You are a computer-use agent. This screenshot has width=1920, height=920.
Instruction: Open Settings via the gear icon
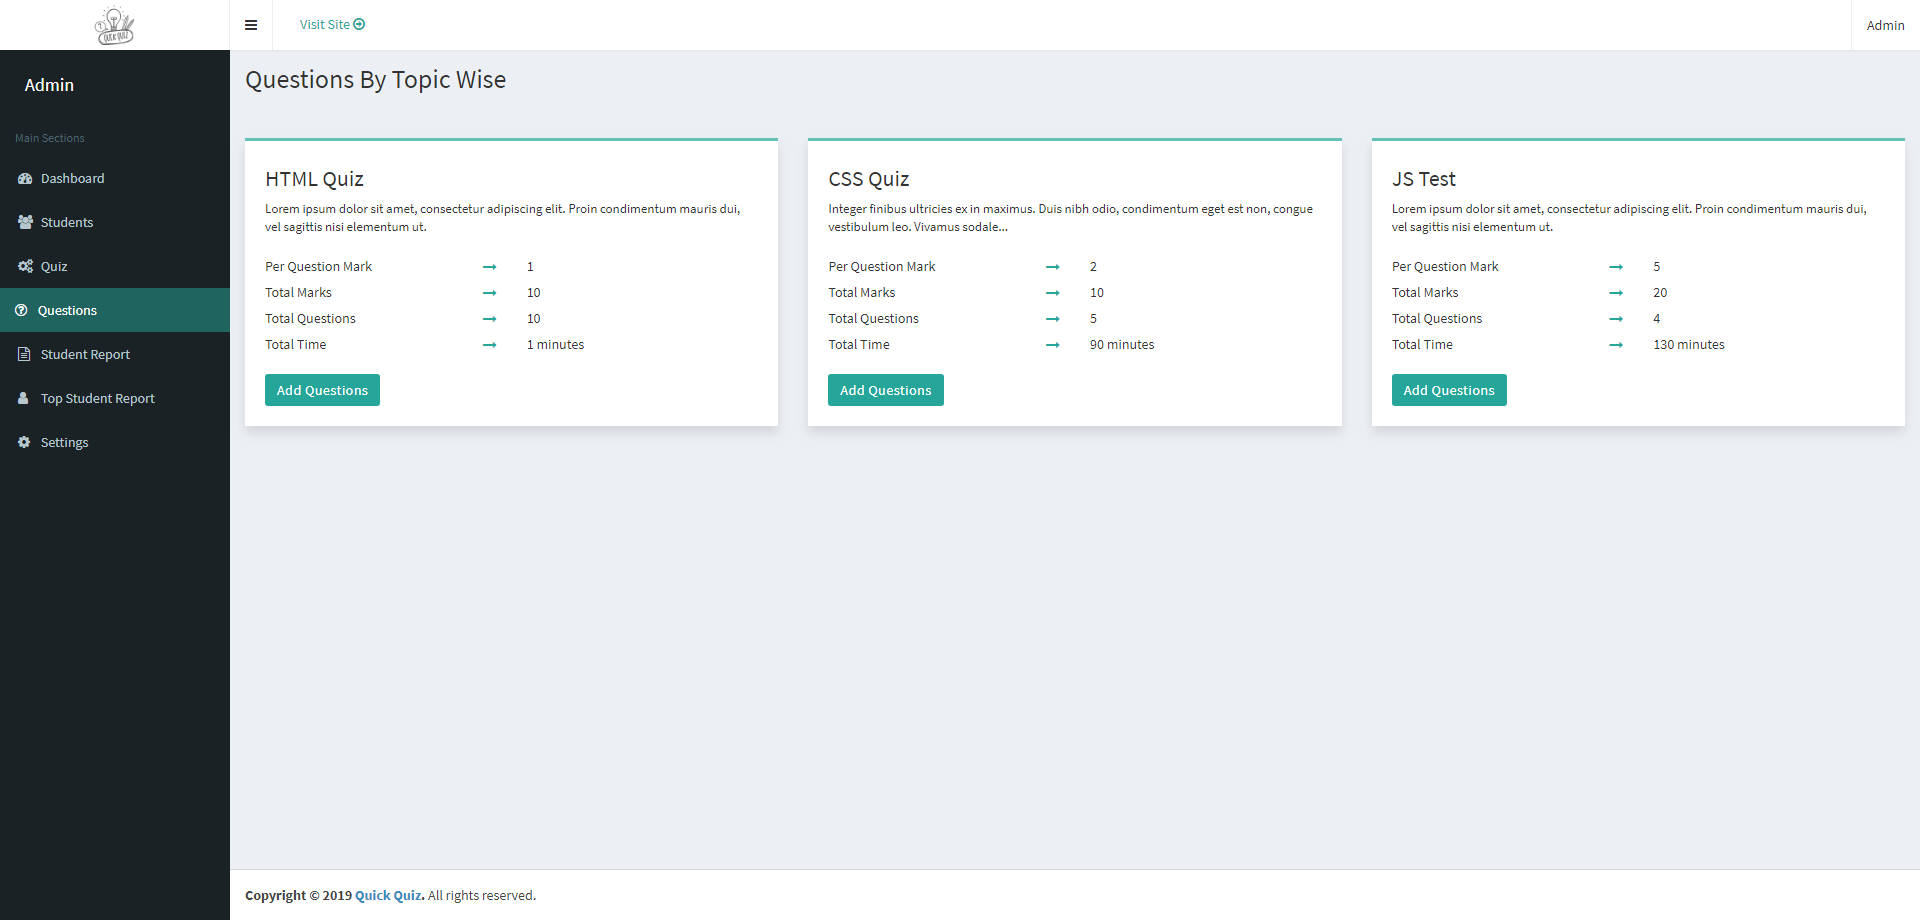pyautogui.click(x=23, y=442)
